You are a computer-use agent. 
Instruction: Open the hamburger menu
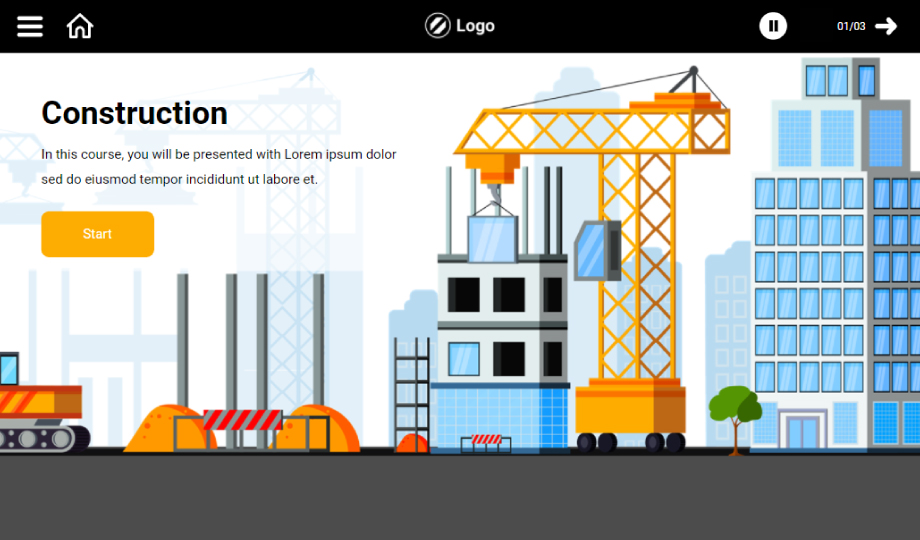[30, 26]
